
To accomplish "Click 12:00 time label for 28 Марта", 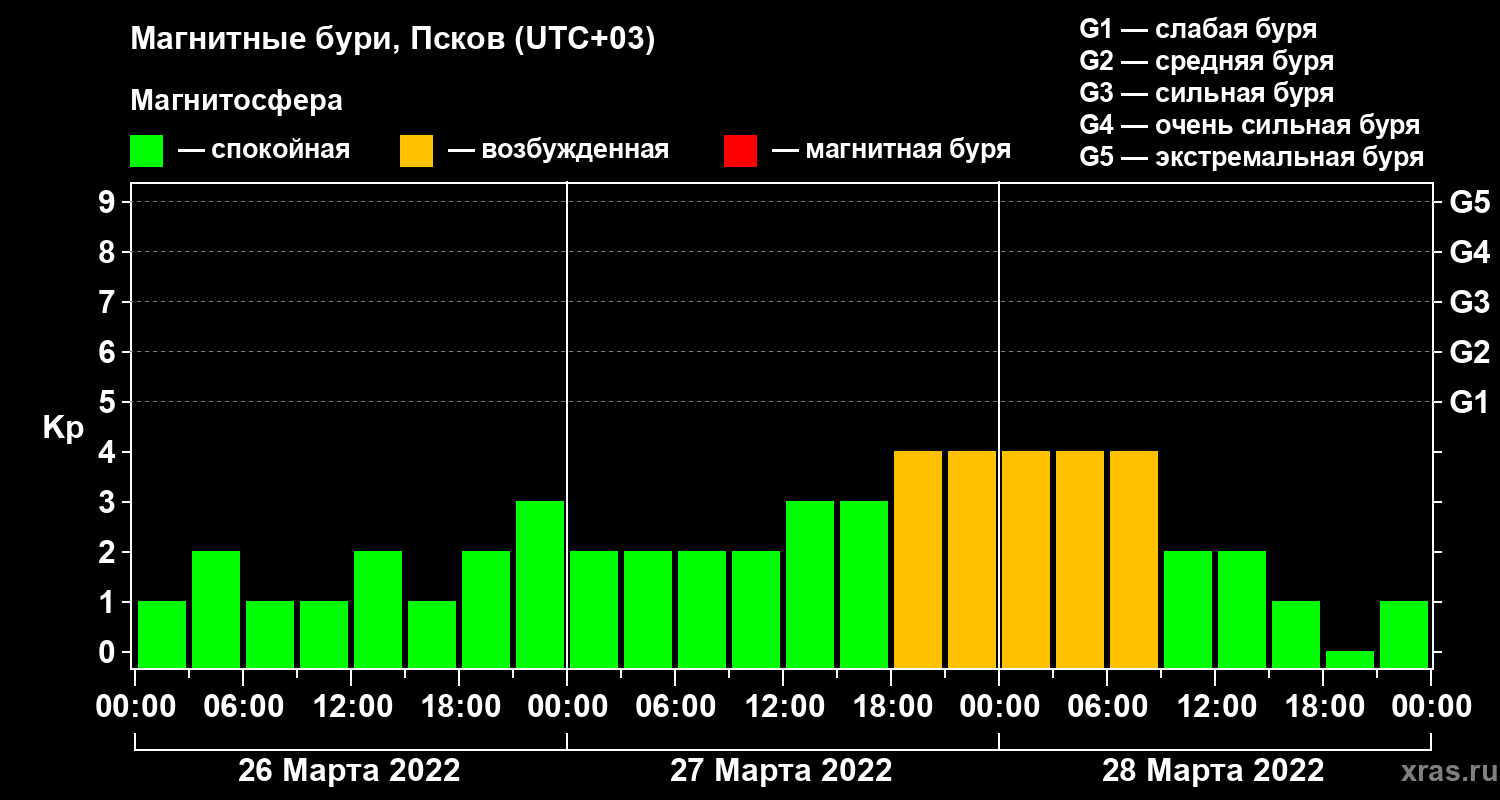I will point(1215,706).
